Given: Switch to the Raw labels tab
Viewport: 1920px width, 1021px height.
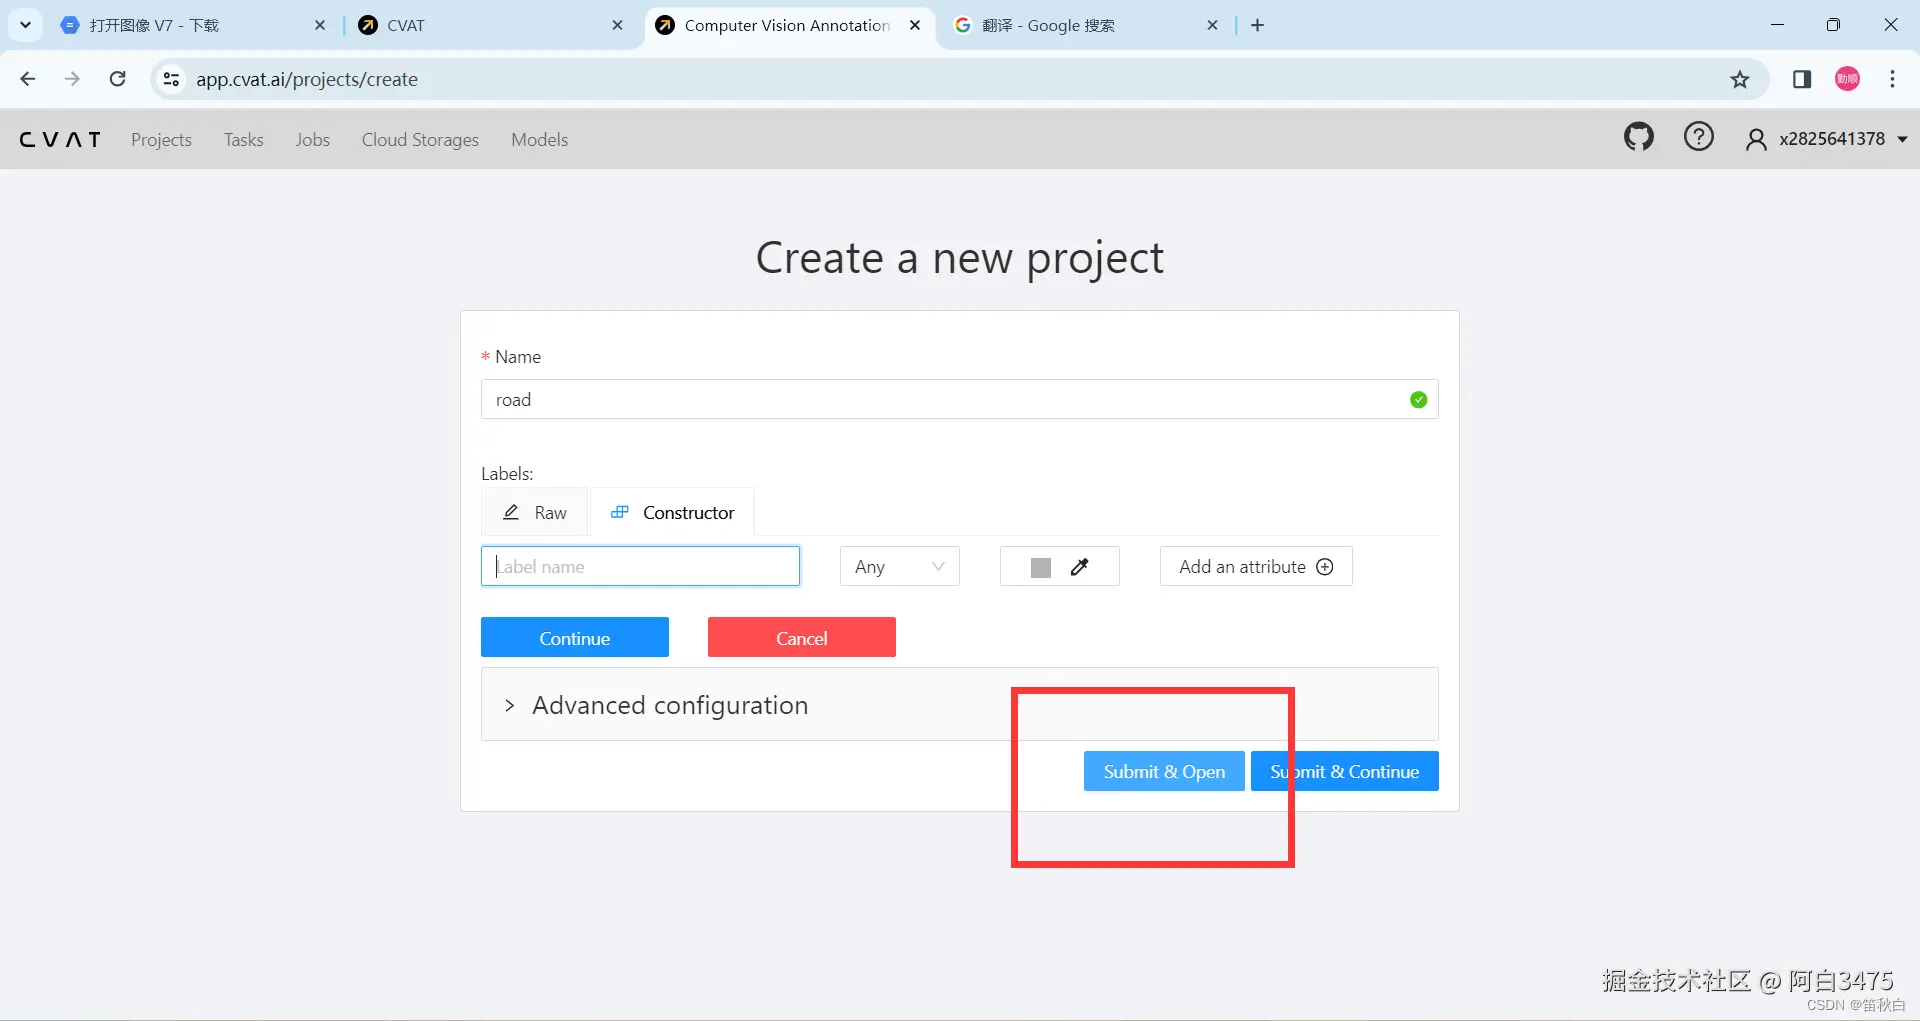Looking at the screenshot, I should tap(535, 512).
